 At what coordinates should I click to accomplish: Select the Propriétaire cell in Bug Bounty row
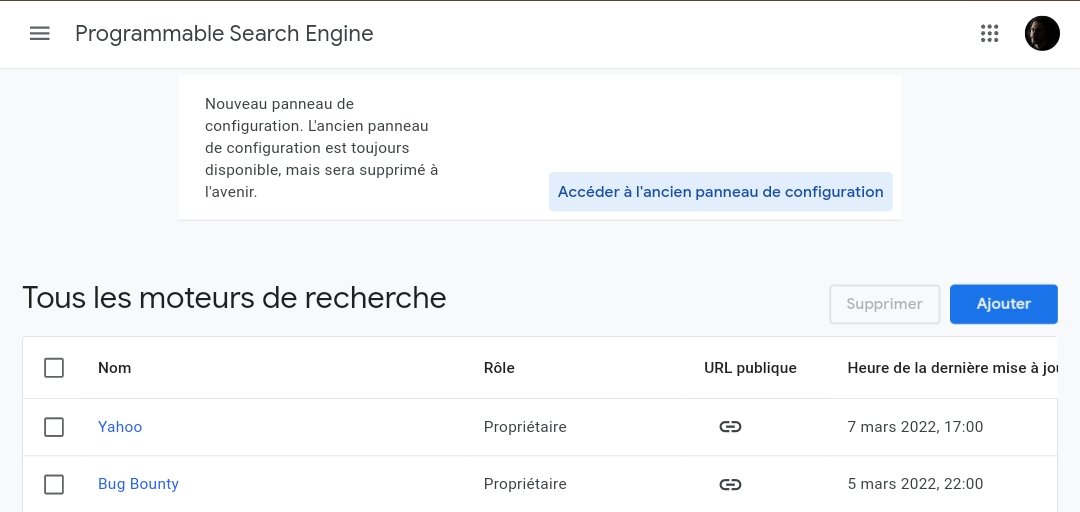tap(525, 484)
